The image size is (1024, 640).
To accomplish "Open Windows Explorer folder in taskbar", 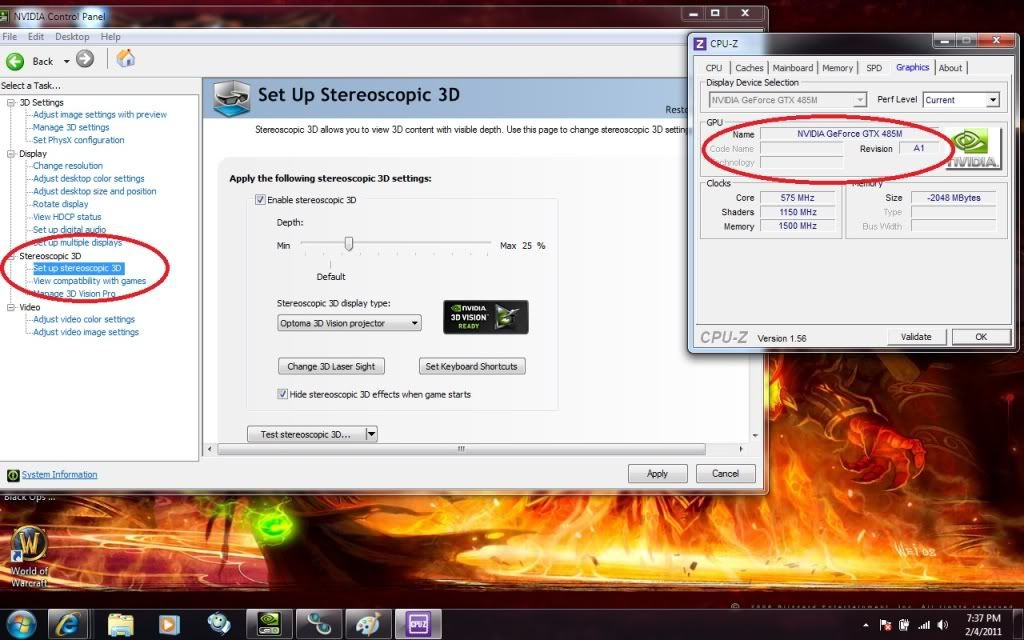I will 120,624.
